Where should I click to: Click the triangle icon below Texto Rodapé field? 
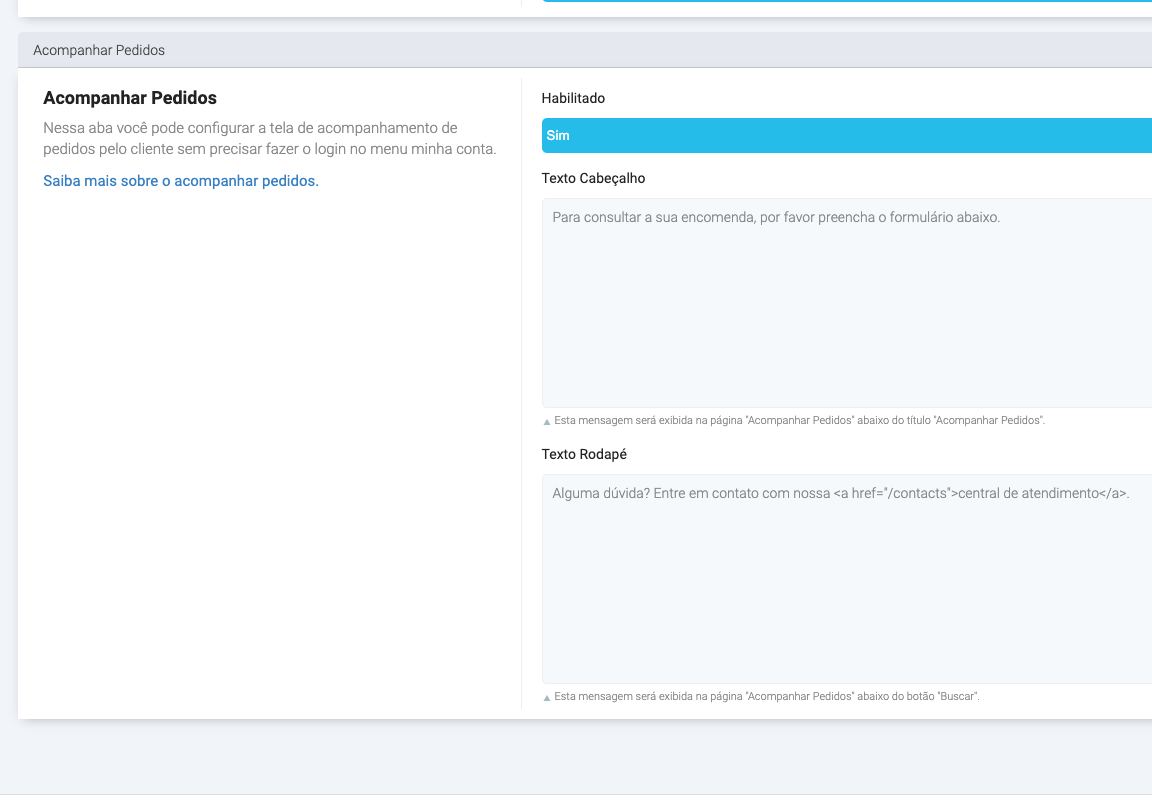click(x=546, y=697)
